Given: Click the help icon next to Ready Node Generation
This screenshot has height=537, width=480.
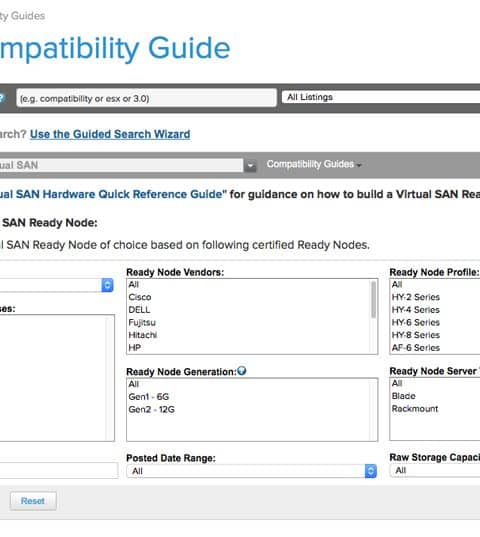Looking at the screenshot, I should pos(242,371).
